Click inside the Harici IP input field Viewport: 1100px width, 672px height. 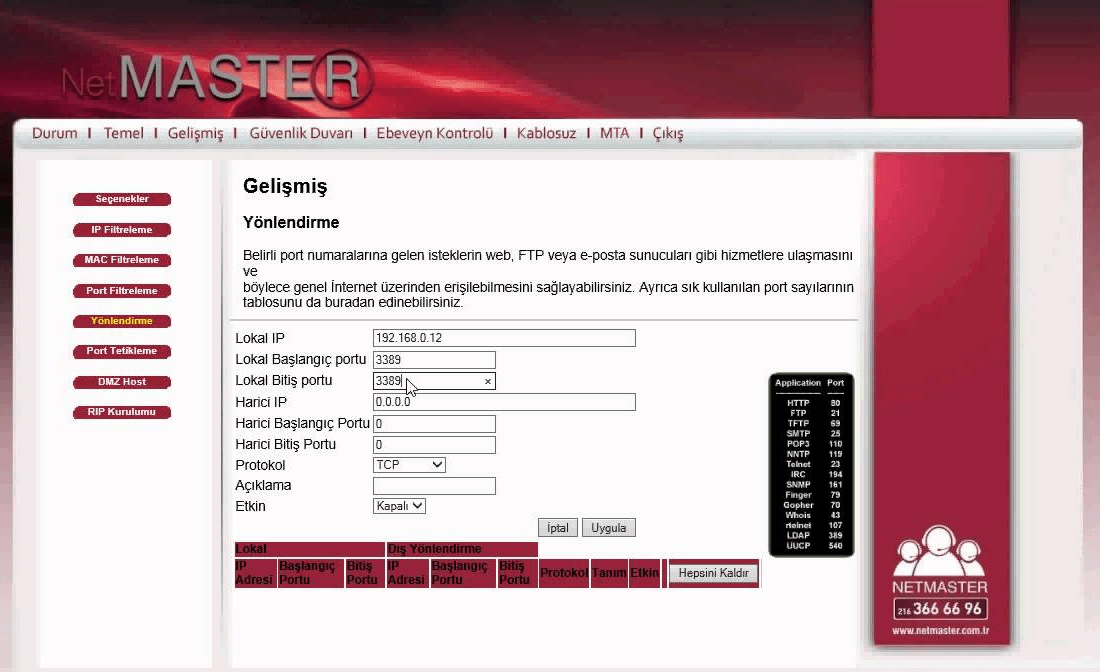click(x=505, y=401)
